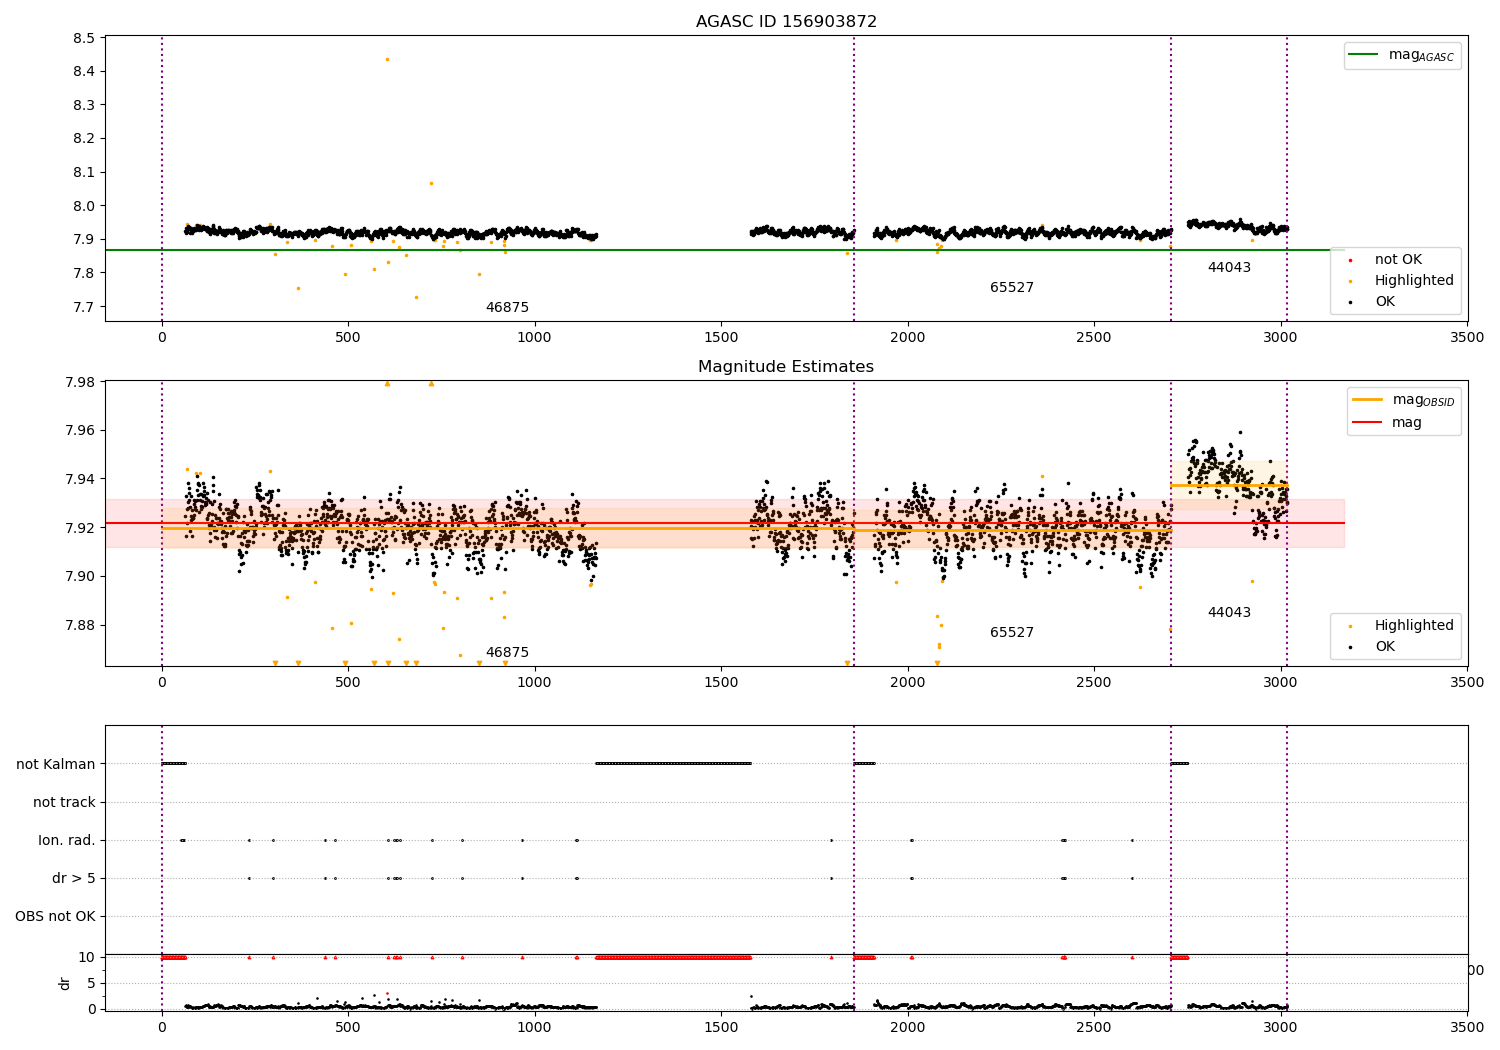Click the y-axis tick '10' on the dr plot
The height and width of the screenshot is (1050, 1500).
(x=88, y=957)
